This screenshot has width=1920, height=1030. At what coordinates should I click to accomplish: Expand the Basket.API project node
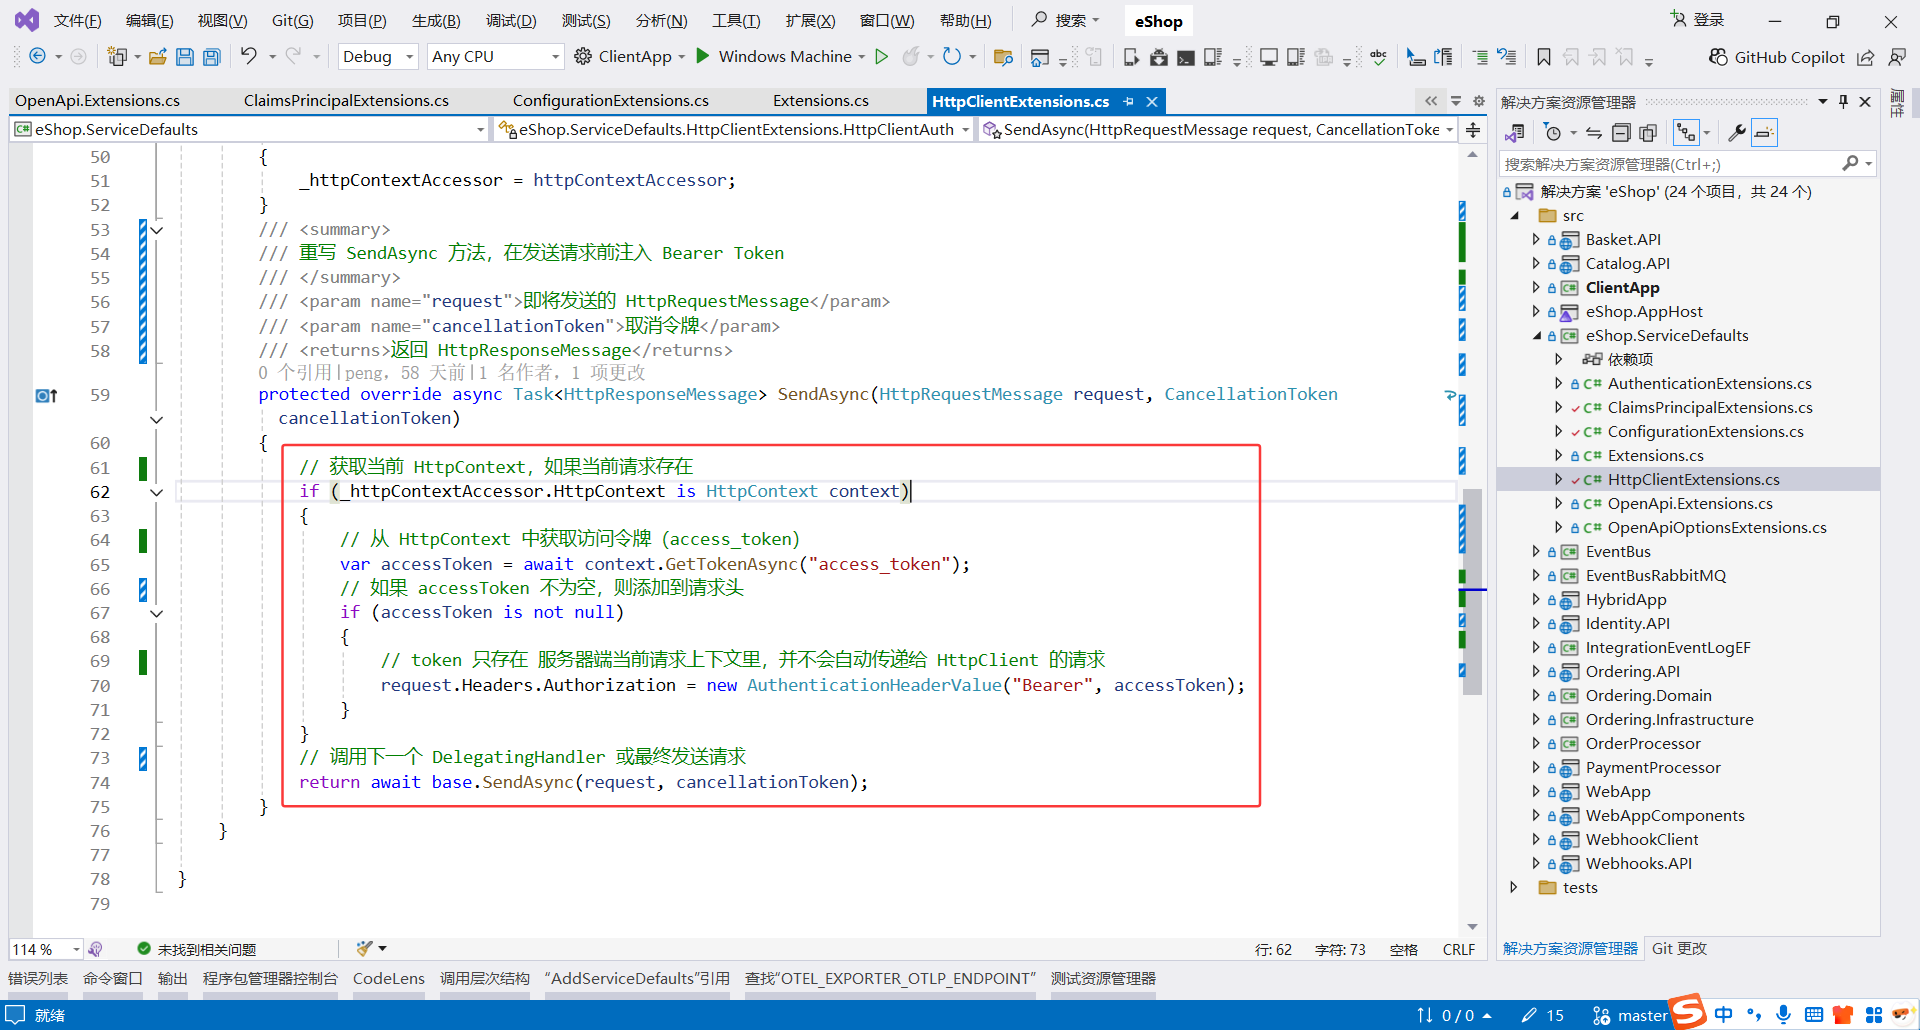[x=1537, y=240]
